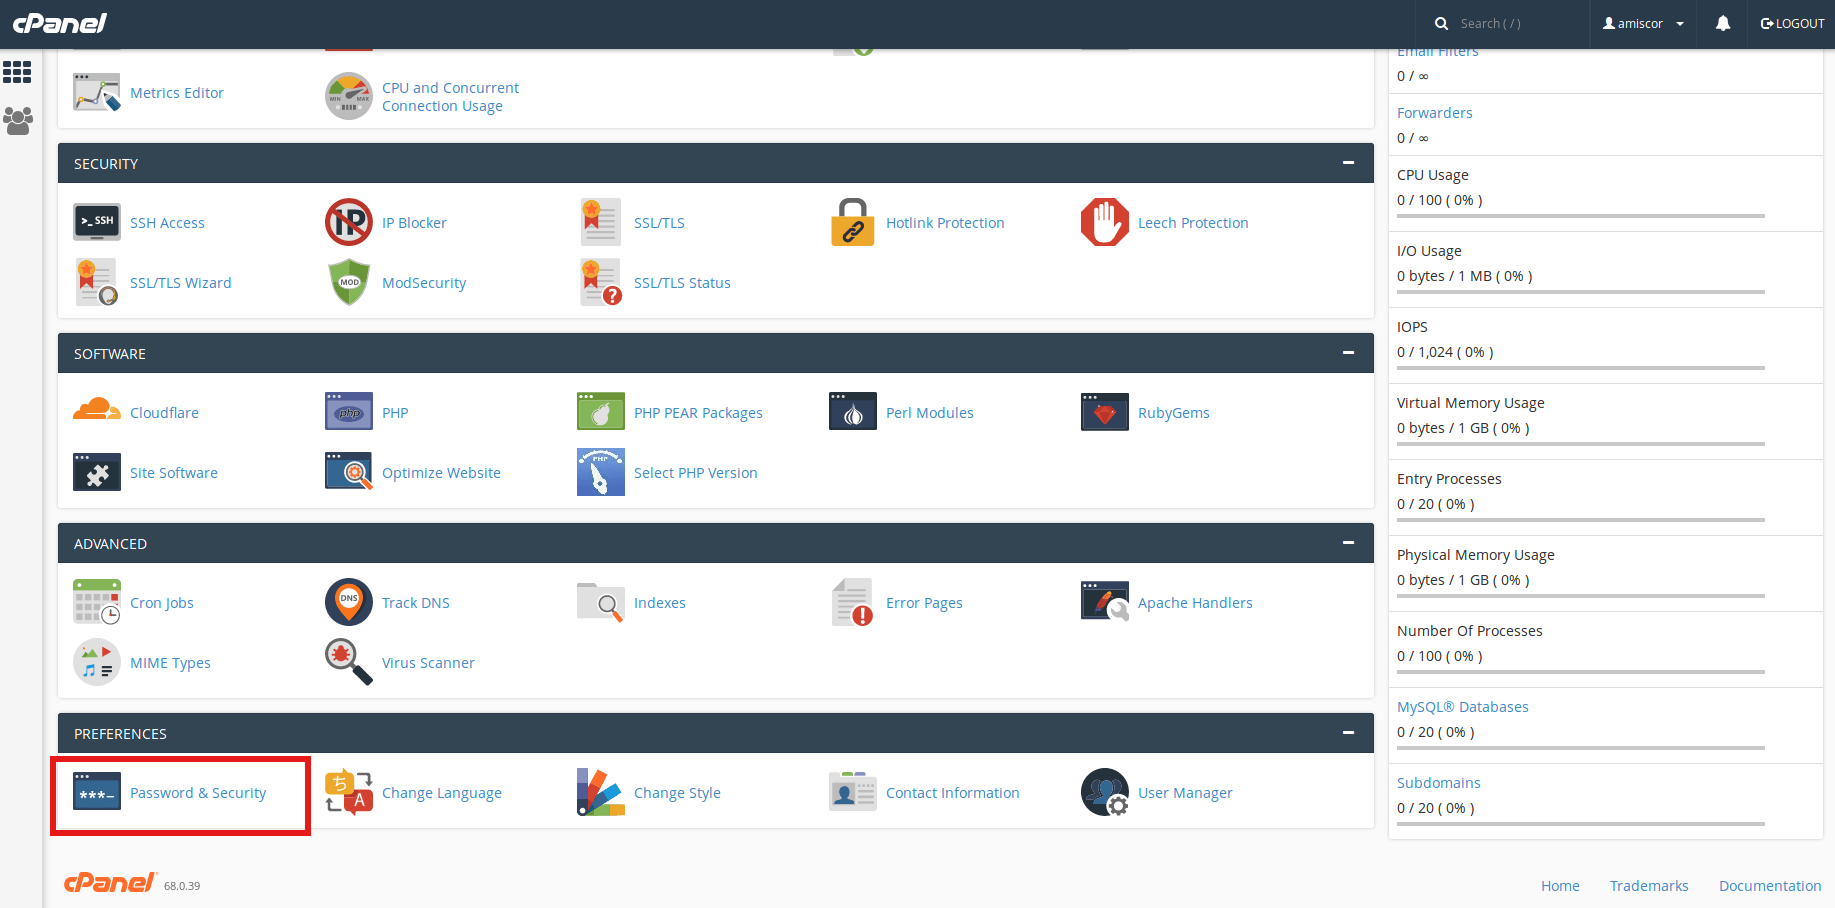The image size is (1835, 908).
Task: Open the RubyGems manager
Action: pos(1173,412)
